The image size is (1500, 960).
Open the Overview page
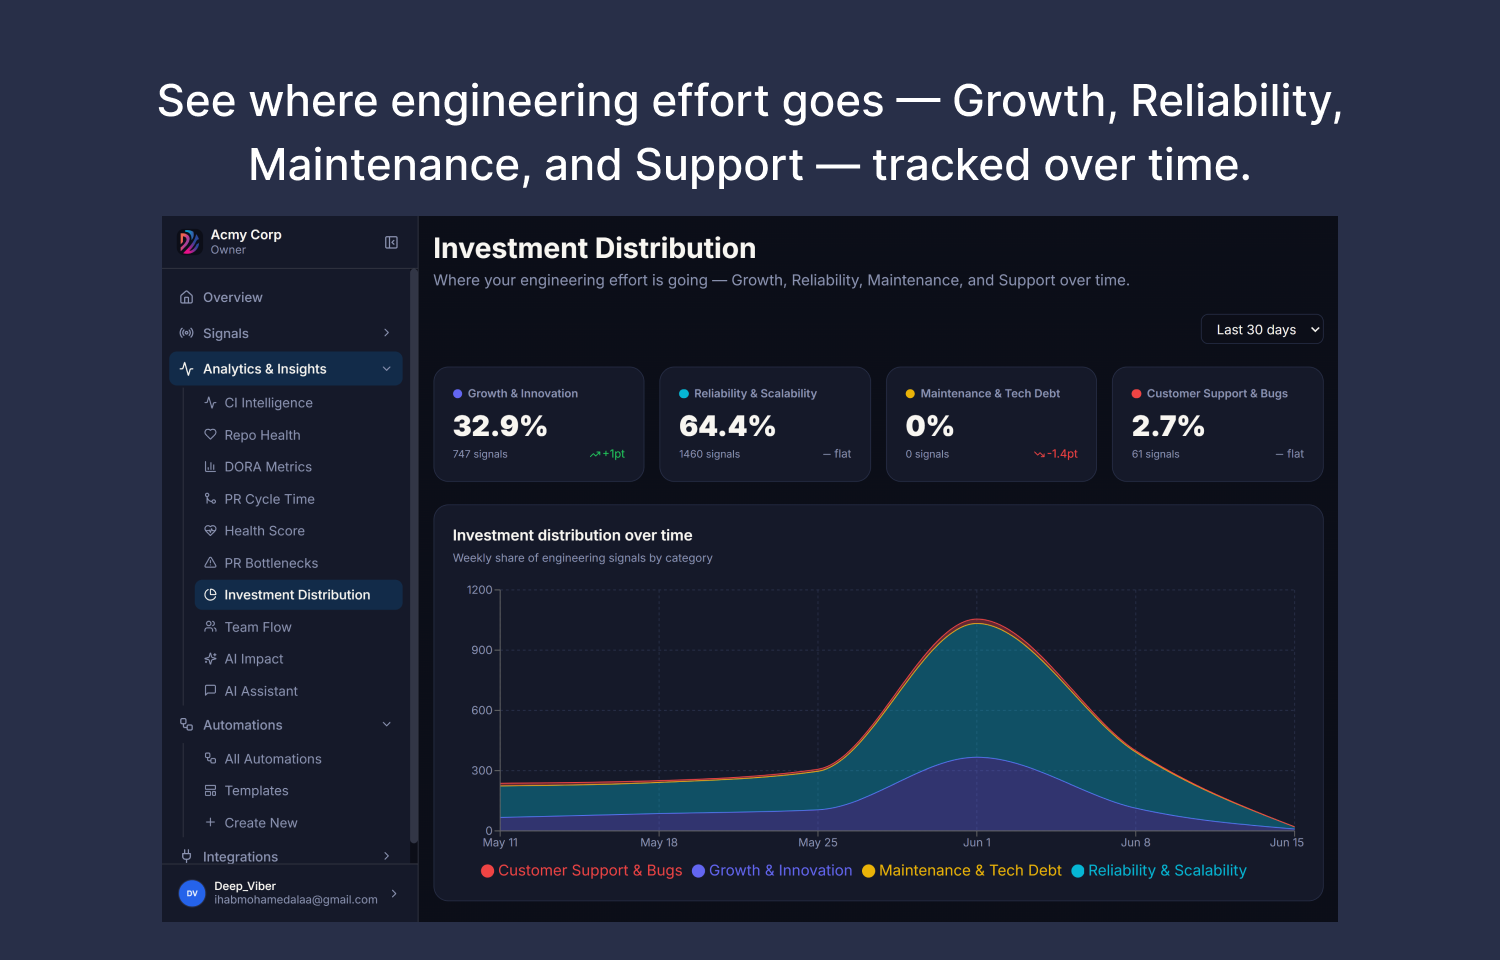(286, 297)
